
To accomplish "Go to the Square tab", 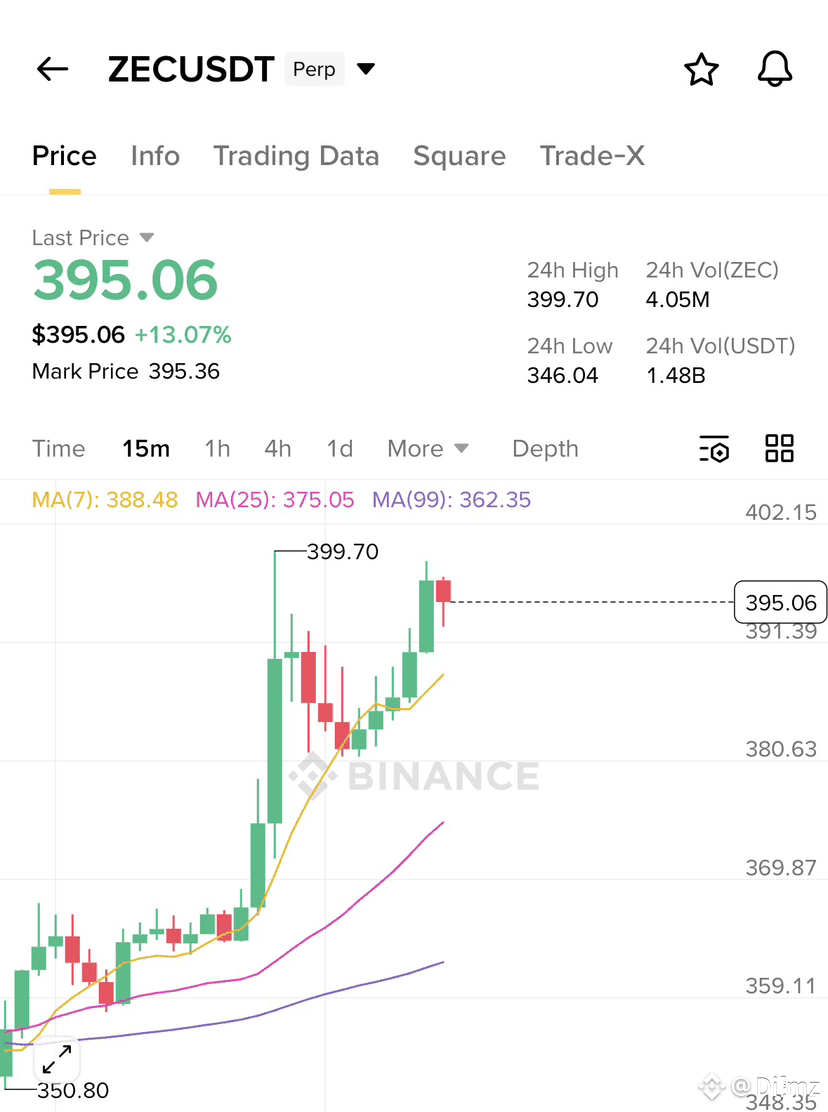I will pyautogui.click(x=459, y=156).
